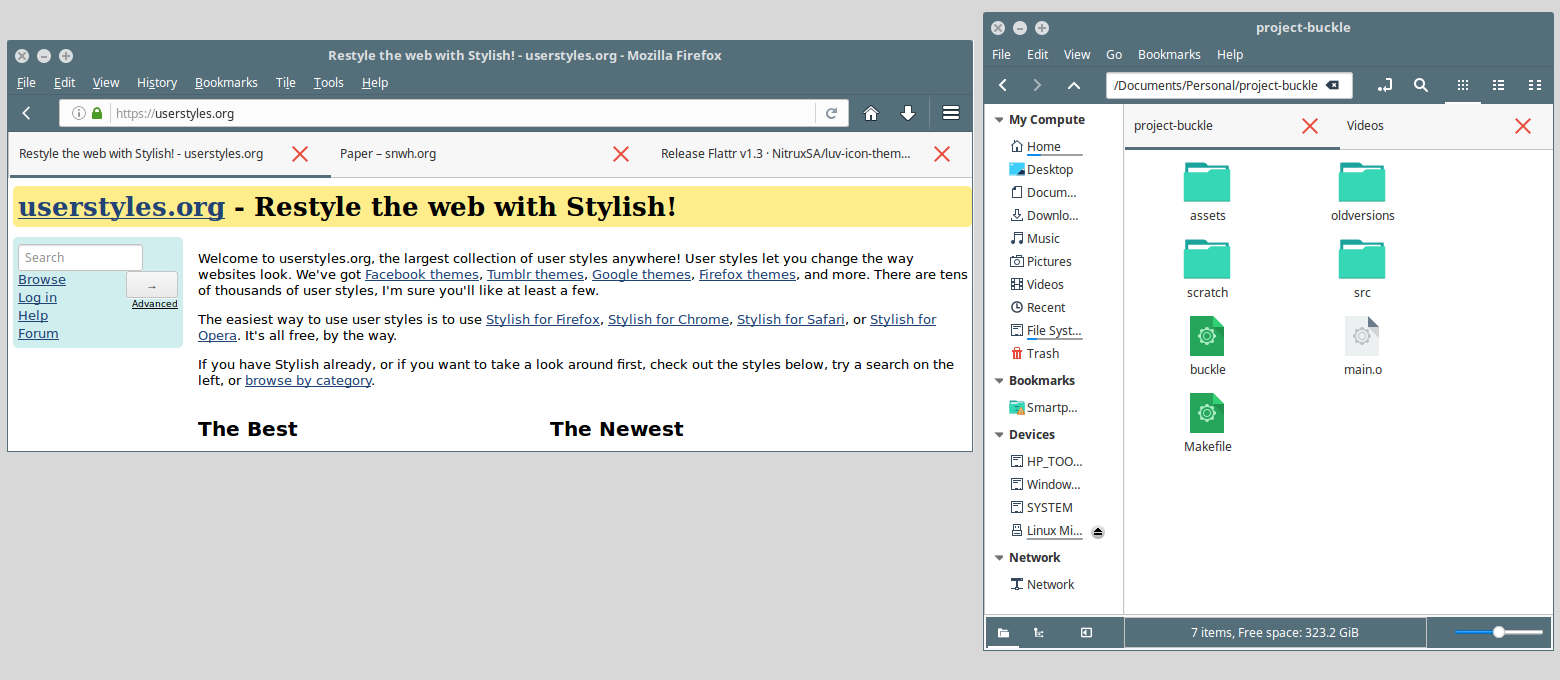Click the browse by category link

308,381
